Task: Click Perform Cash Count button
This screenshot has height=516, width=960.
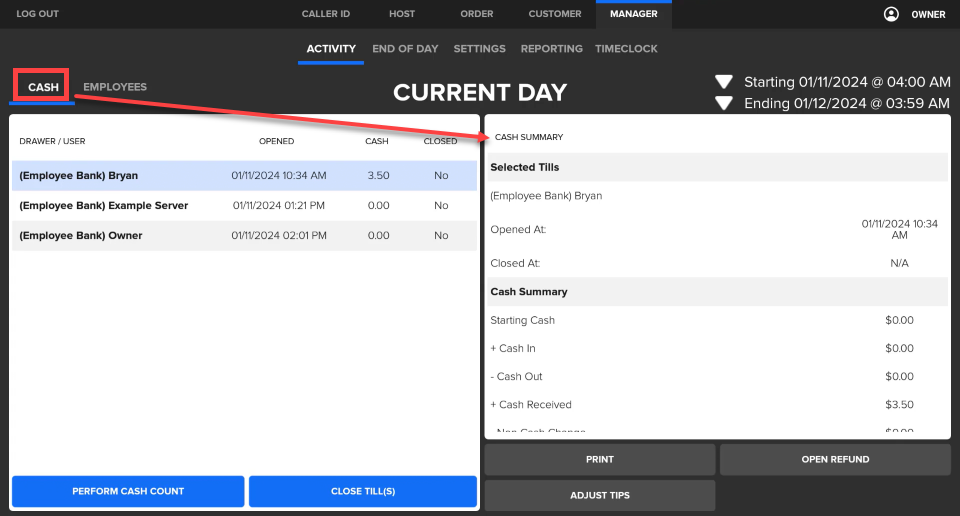Action: click(x=128, y=491)
